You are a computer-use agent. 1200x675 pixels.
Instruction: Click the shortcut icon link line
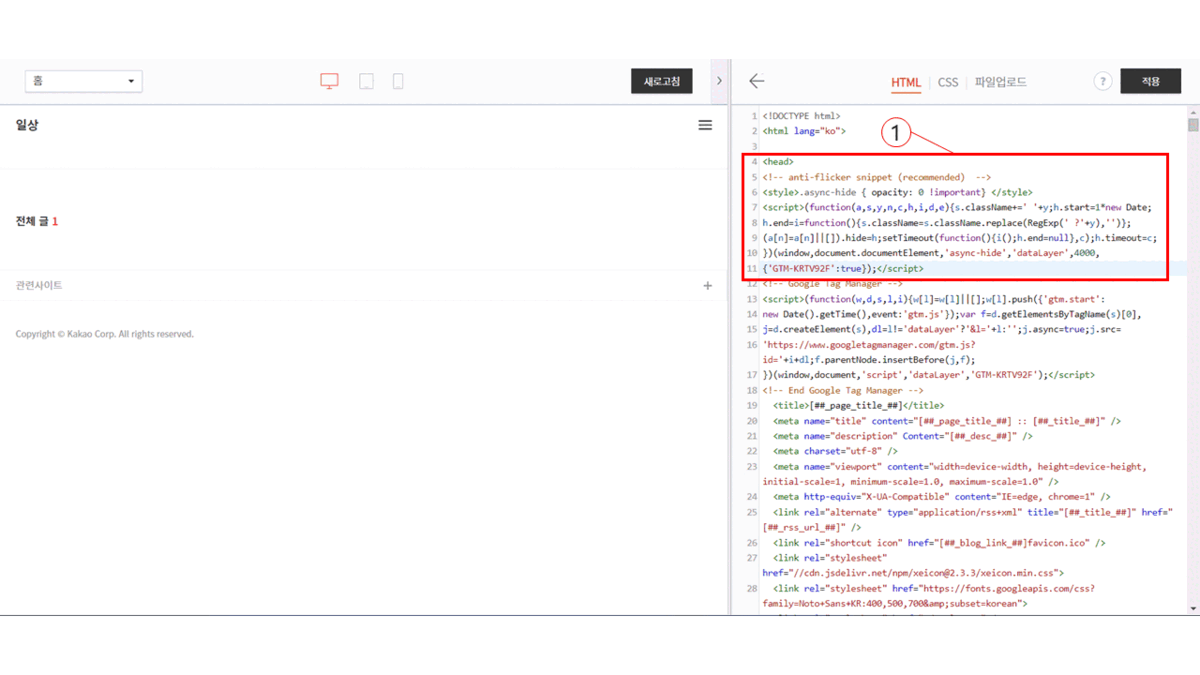tap(939, 543)
